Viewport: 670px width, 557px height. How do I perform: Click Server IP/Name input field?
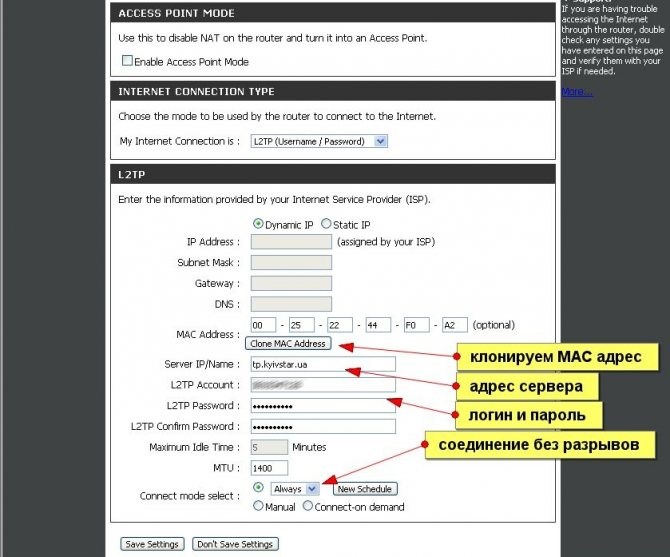[x=323, y=364]
